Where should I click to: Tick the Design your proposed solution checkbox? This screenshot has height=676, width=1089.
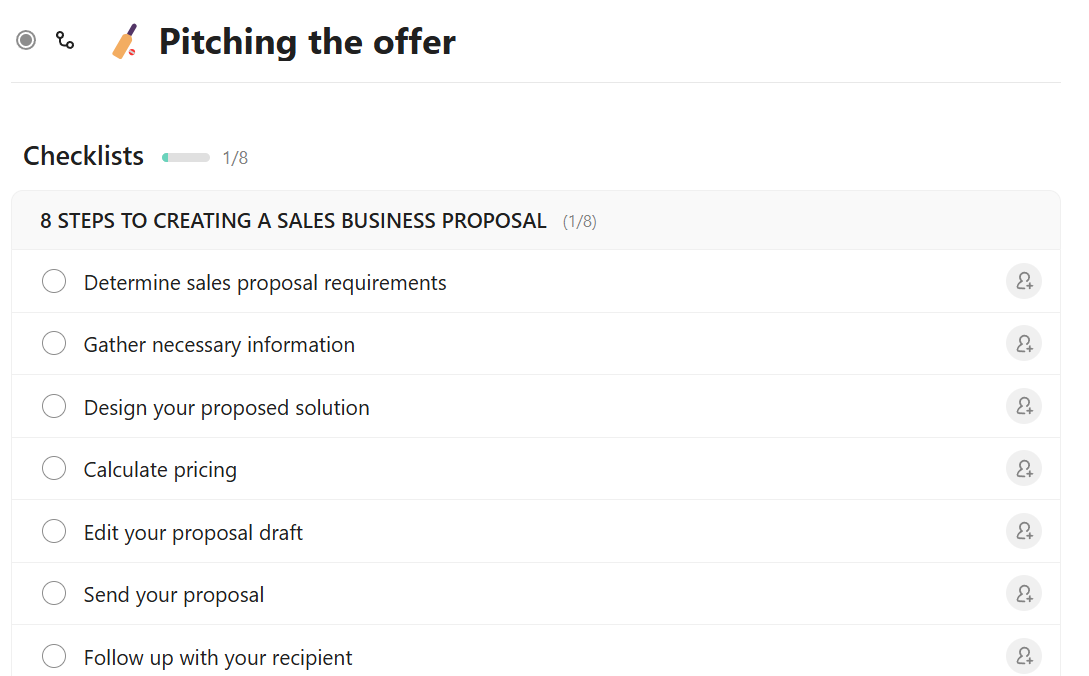pos(54,407)
